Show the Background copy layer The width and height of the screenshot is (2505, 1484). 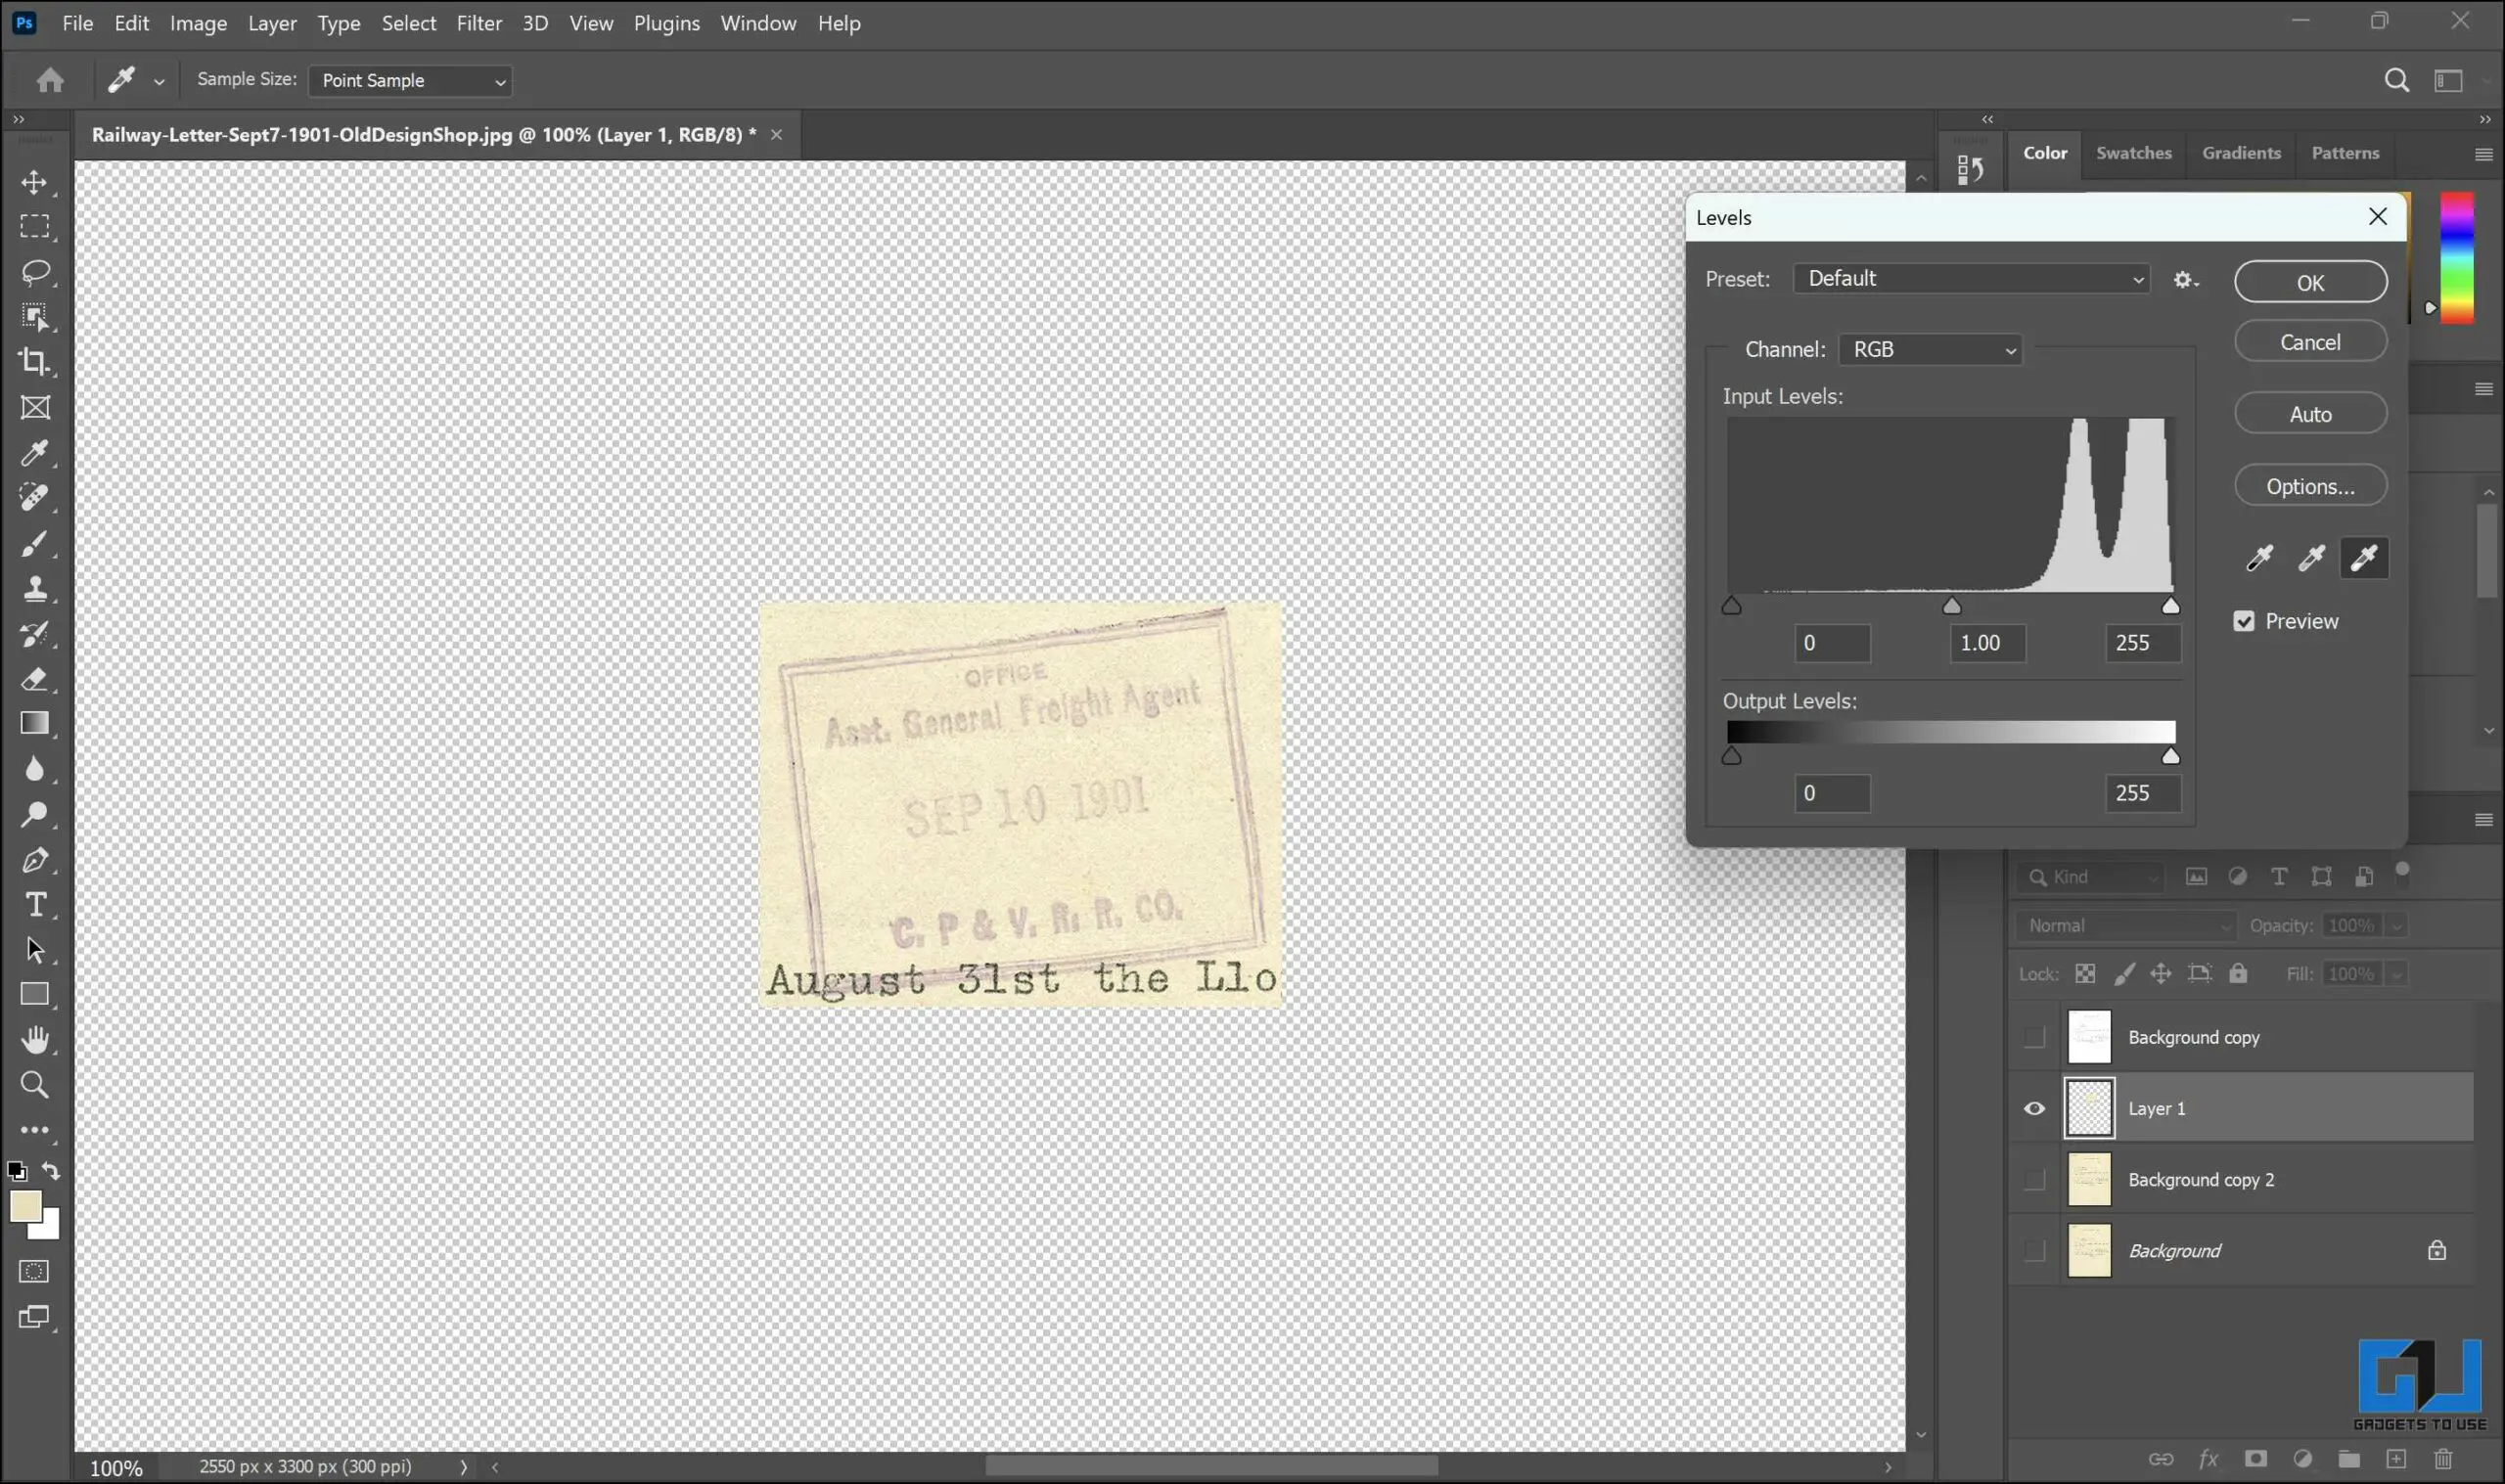pos(2034,1038)
